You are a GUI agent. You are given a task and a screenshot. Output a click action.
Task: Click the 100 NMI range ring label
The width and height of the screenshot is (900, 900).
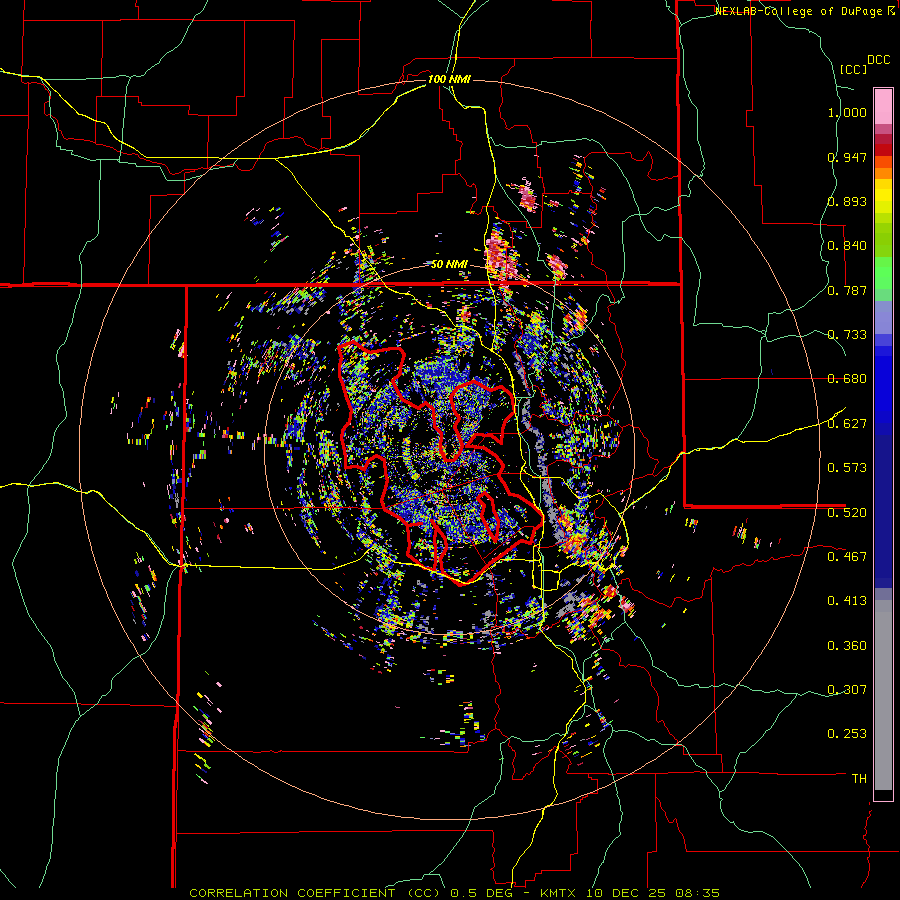point(449,79)
